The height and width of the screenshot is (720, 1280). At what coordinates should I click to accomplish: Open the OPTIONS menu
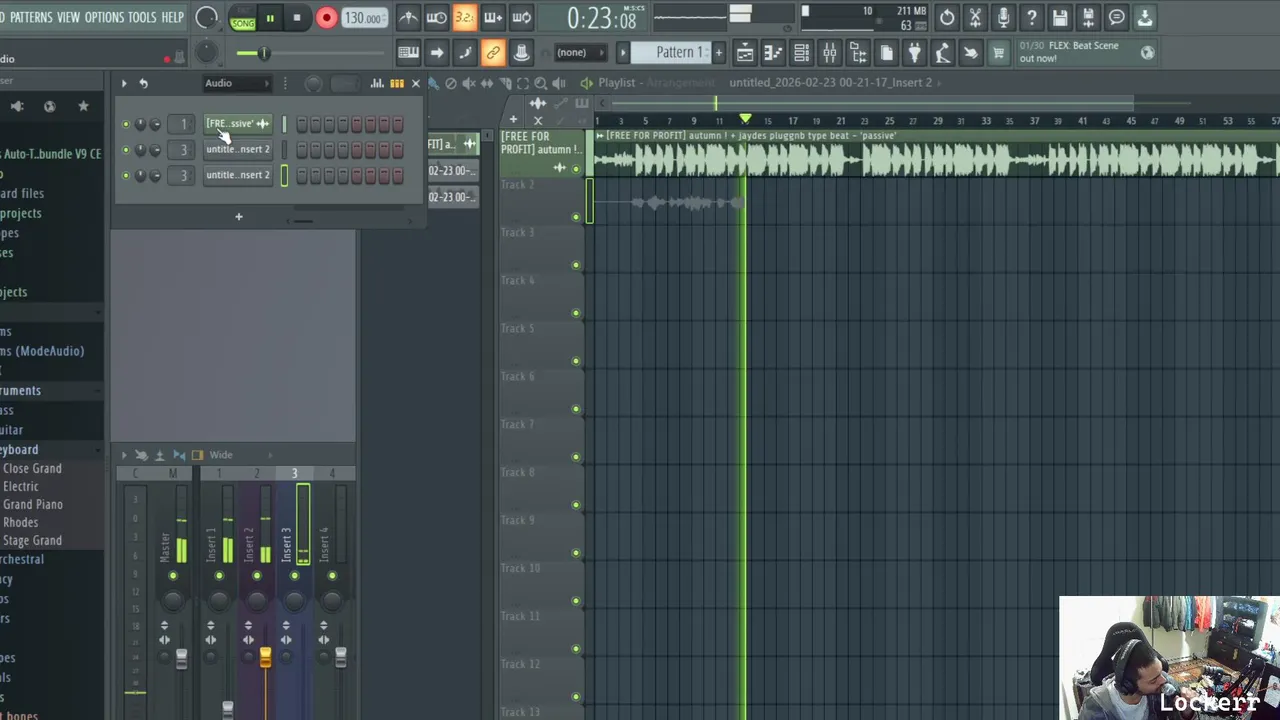104,17
